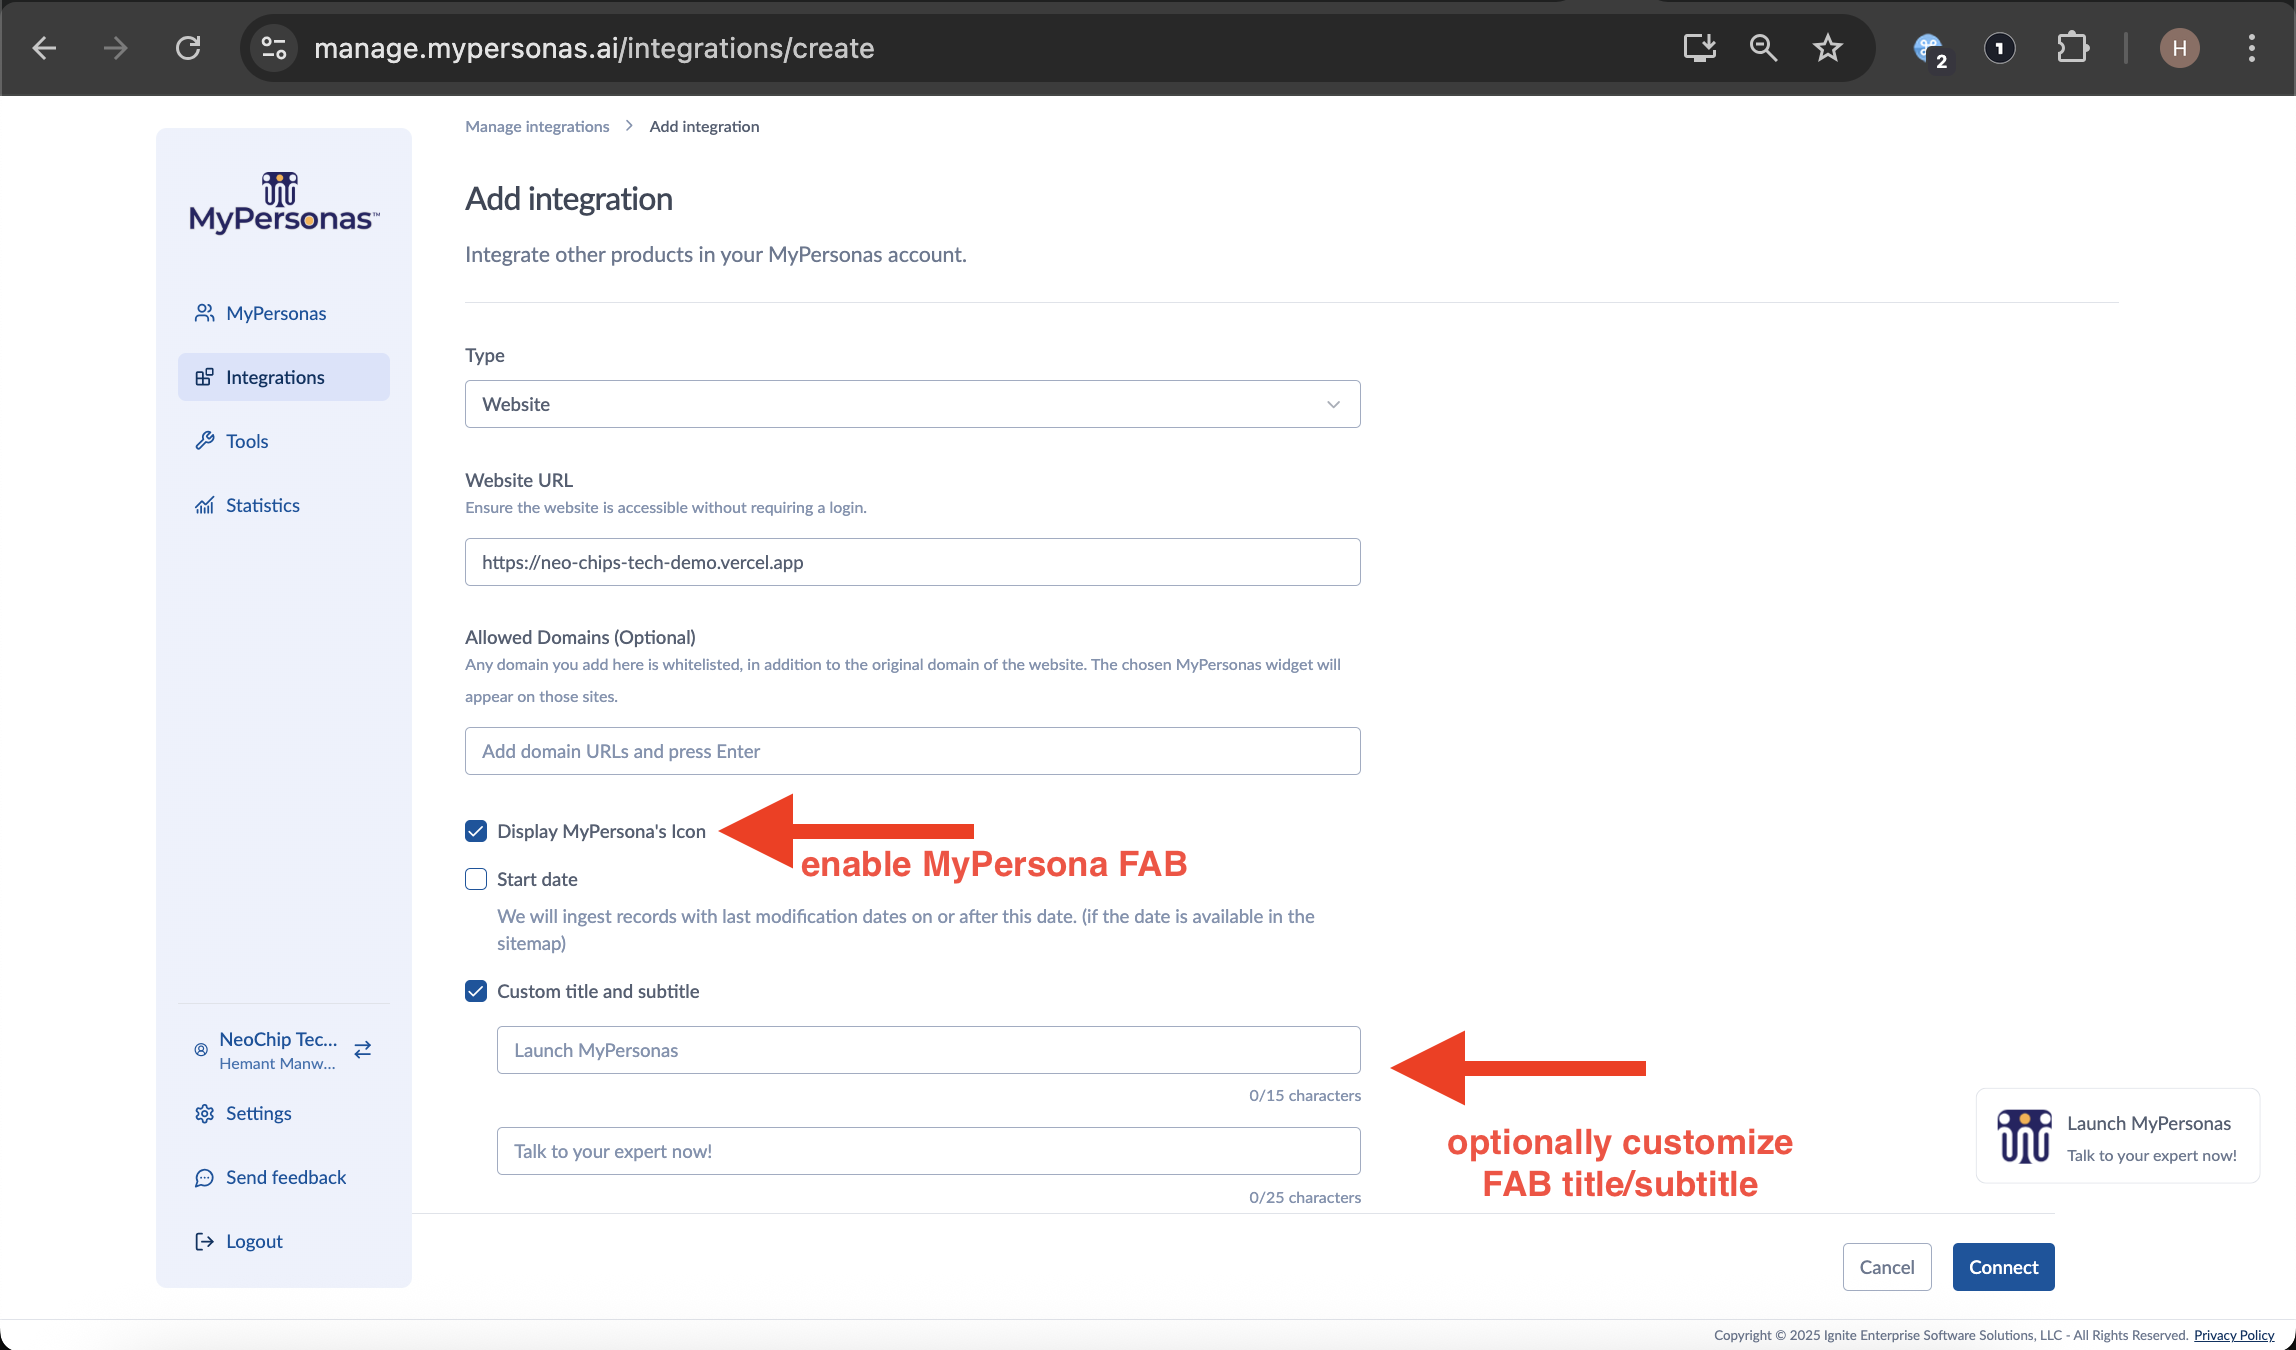Click the Allowed Domains input field
Screen dimensions: 2296x1350
(x=912, y=751)
